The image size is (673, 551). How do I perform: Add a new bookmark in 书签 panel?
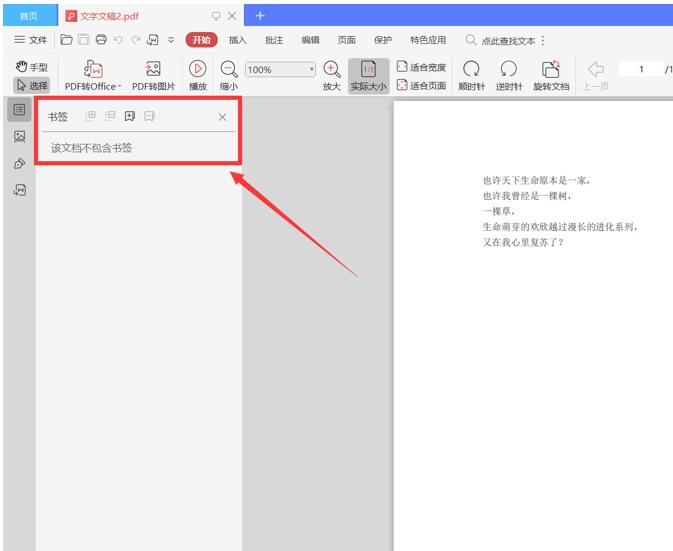click(x=130, y=116)
